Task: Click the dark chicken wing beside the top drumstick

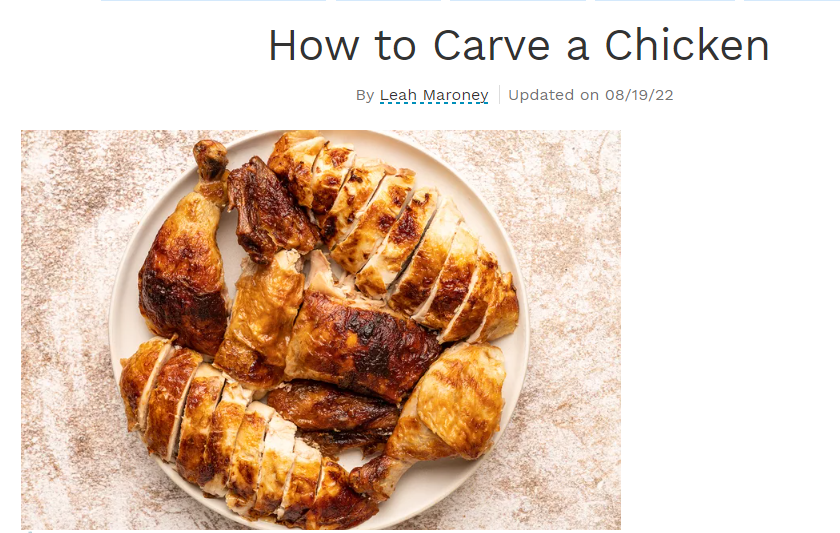Action: [269, 212]
